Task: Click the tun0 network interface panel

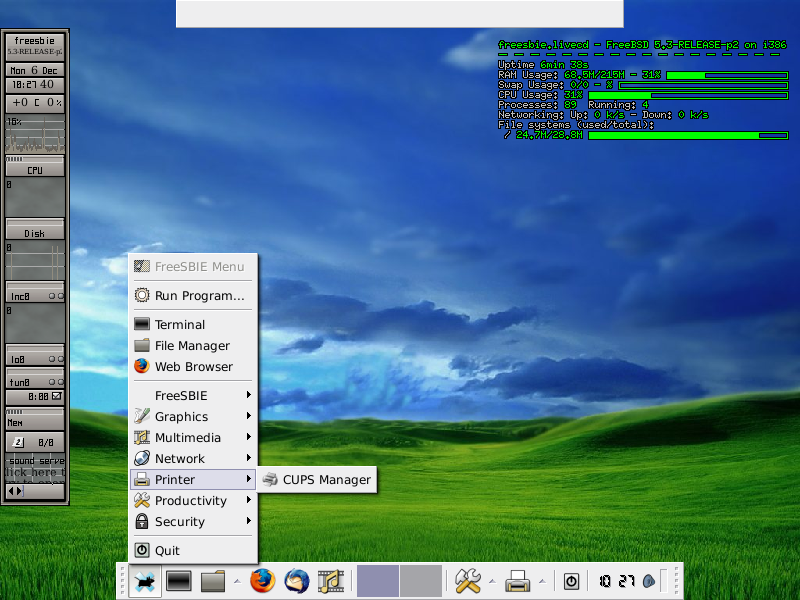Action: [x=35, y=378]
